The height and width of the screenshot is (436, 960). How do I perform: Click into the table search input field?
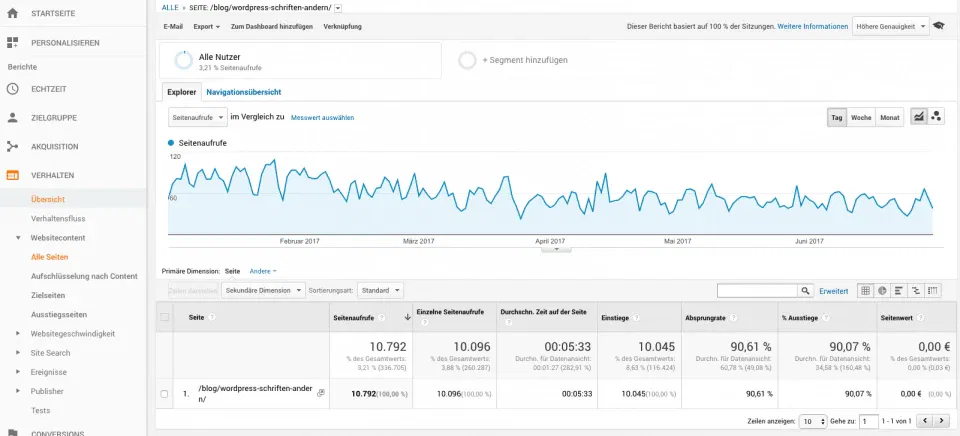pos(758,291)
